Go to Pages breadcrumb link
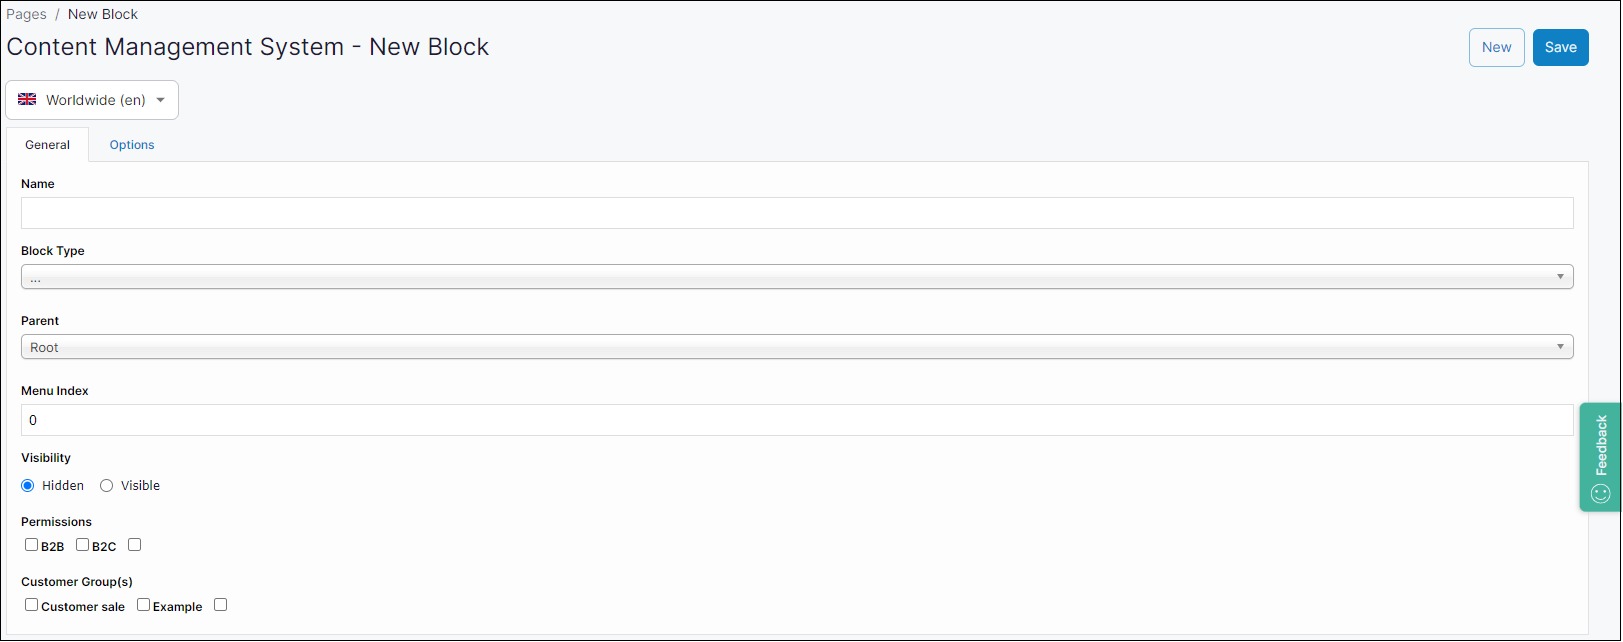This screenshot has height=642, width=1623. coord(27,14)
